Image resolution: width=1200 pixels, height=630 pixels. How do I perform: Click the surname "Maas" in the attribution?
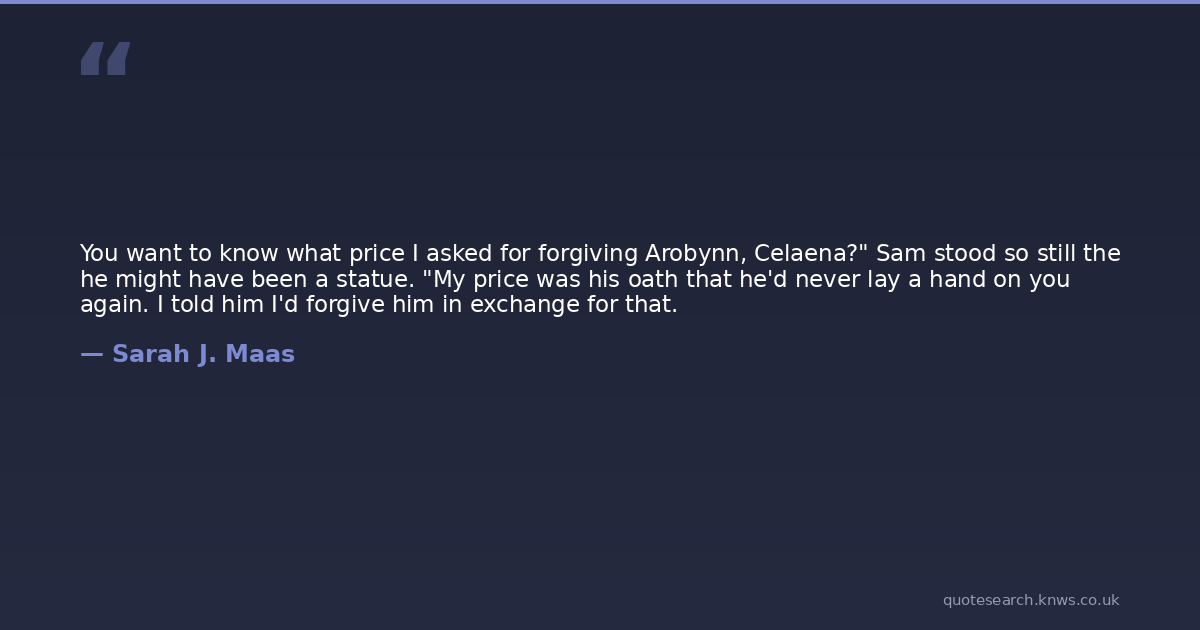[x=260, y=354]
